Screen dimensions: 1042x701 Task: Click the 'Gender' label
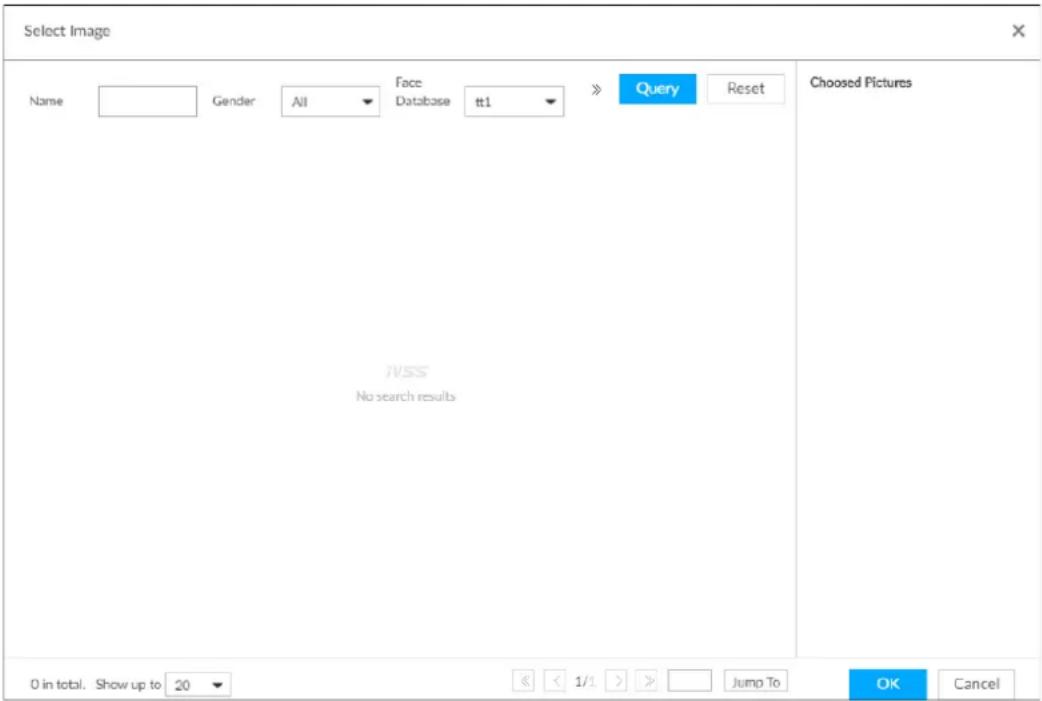[233, 101]
